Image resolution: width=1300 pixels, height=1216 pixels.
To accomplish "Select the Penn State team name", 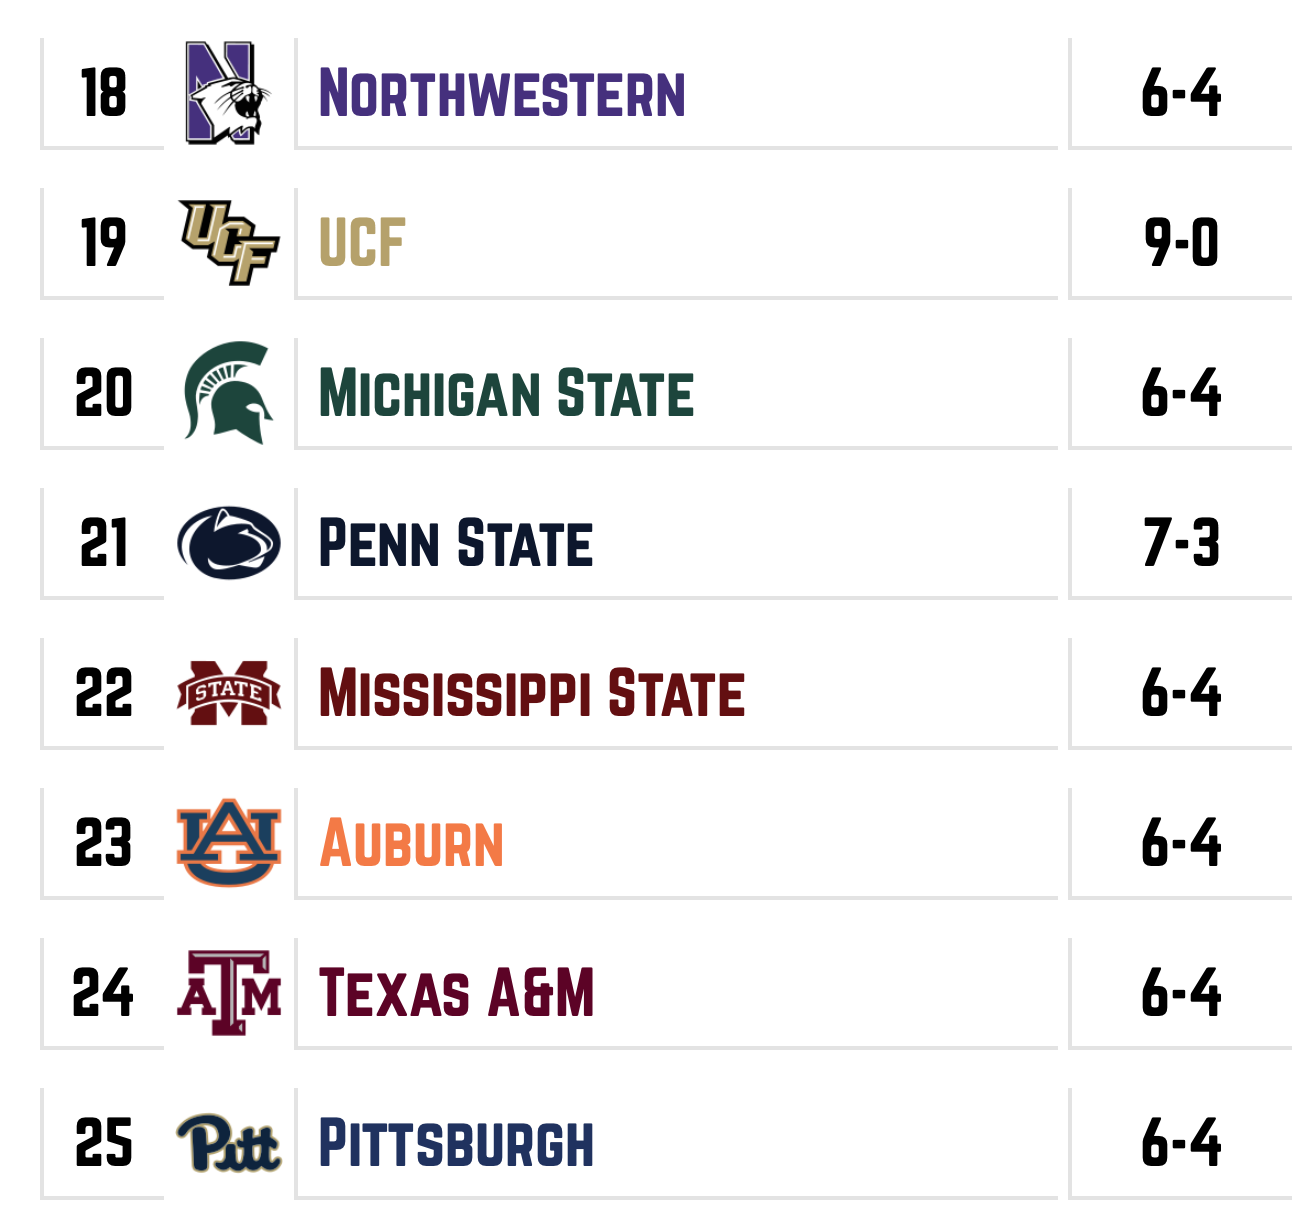I will [x=455, y=543].
